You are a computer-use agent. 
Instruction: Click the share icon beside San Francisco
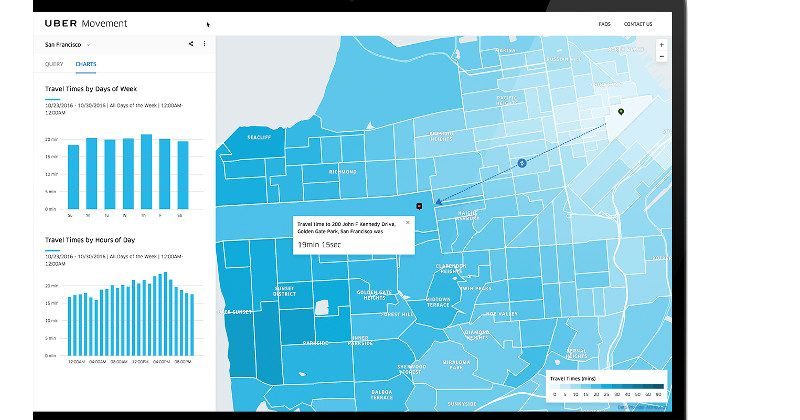[191, 44]
